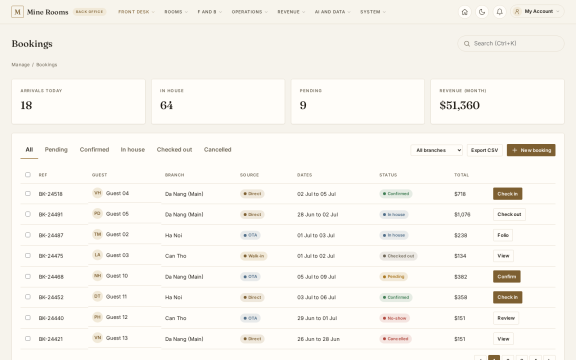The height and width of the screenshot is (360, 576).
Task: Click VH avatar for Guest 04
Action: [x=97, y=193]
